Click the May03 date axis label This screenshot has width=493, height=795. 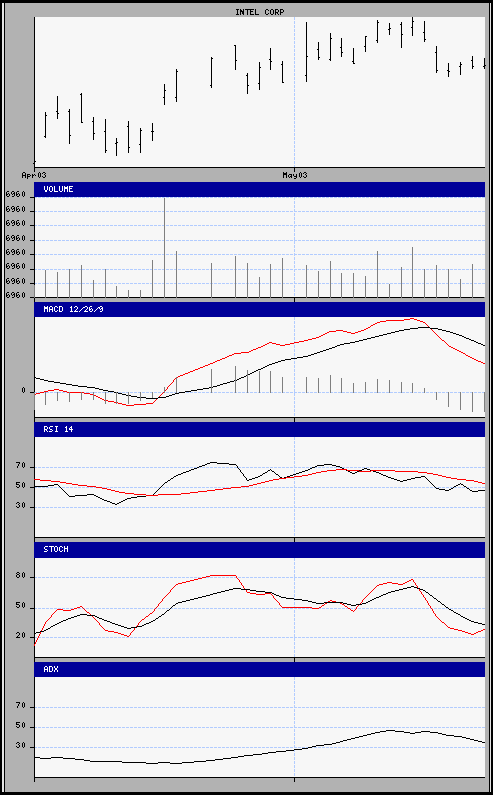coord(295,175)
